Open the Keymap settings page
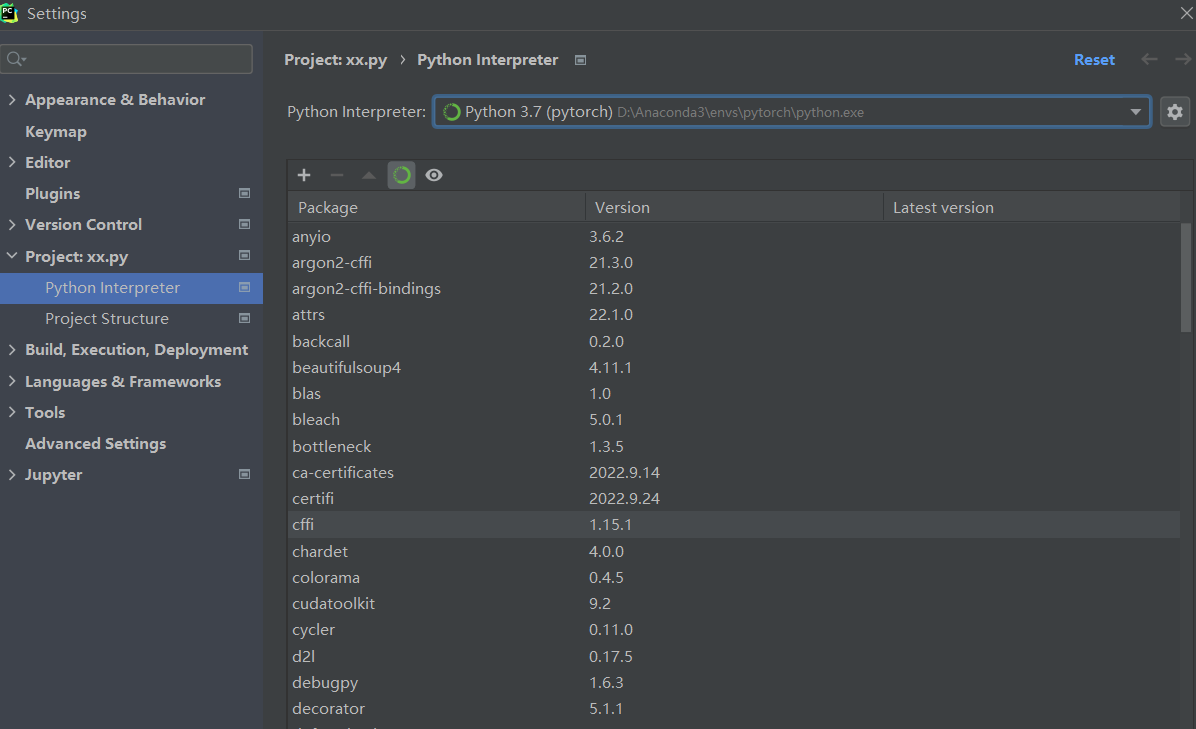1196x729 pixels. 56,132
